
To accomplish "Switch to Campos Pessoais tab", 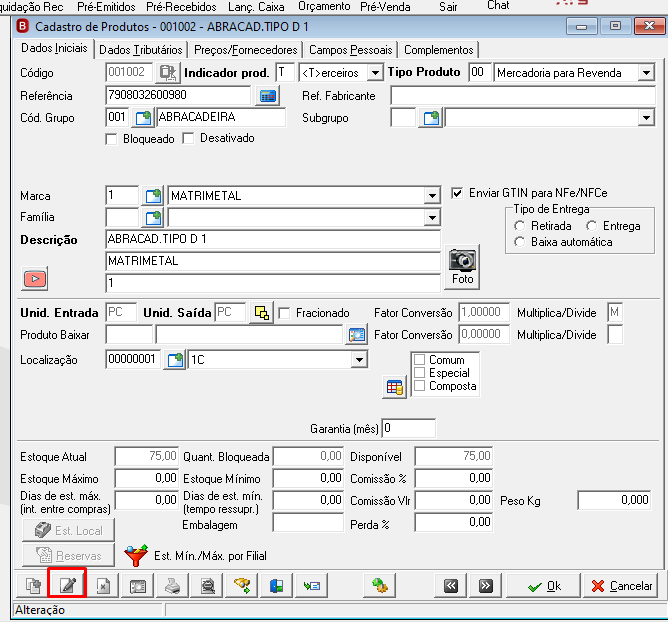I will click(x=351, y=50).
